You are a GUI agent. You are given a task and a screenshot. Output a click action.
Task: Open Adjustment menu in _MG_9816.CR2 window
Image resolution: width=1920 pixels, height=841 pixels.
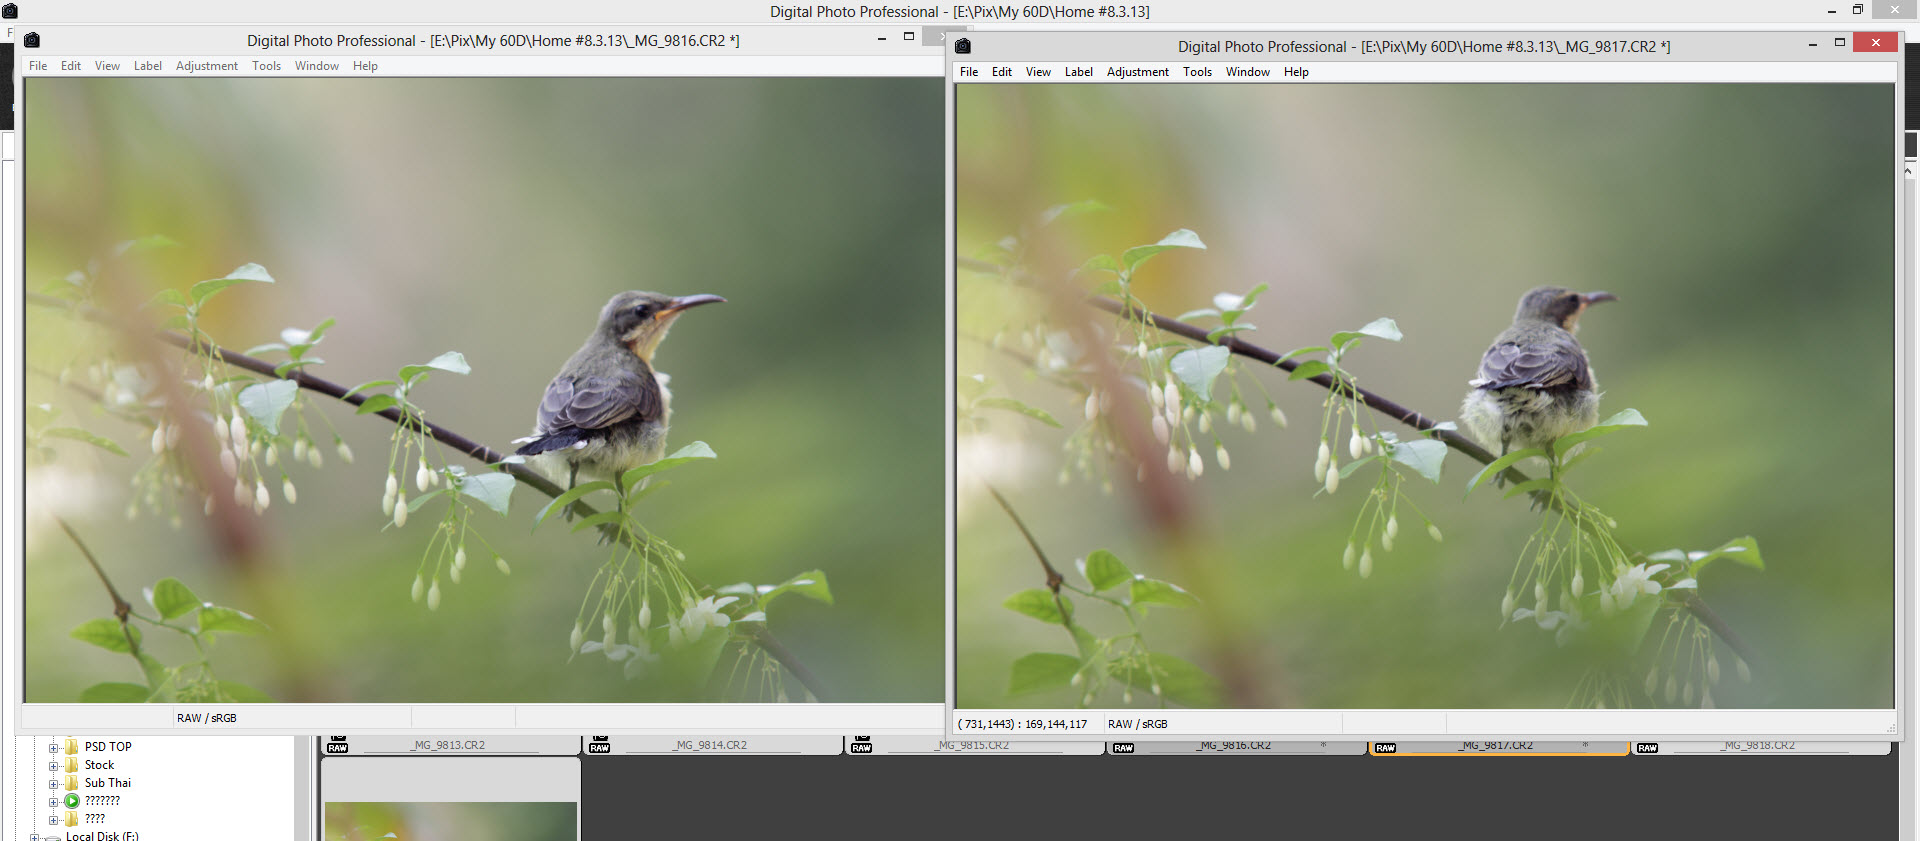click(x=207, y=66)
